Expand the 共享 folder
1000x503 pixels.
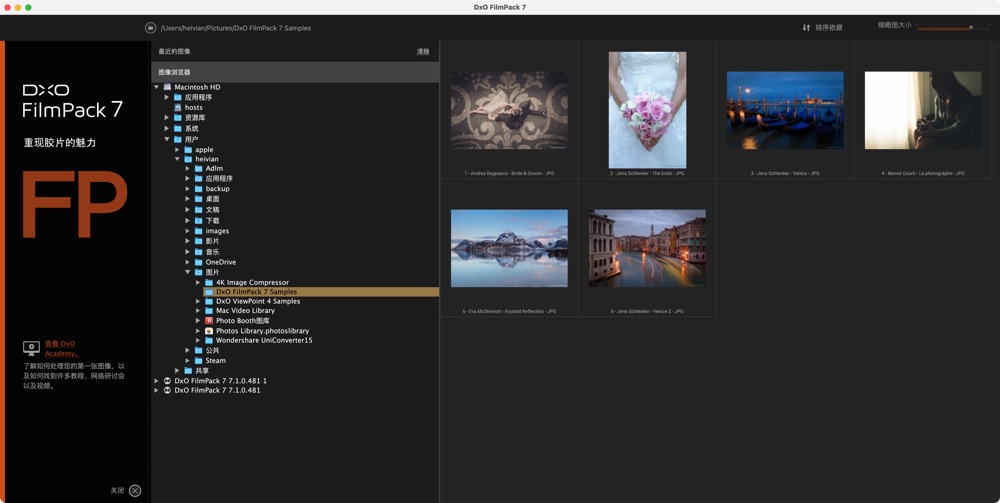177,370
